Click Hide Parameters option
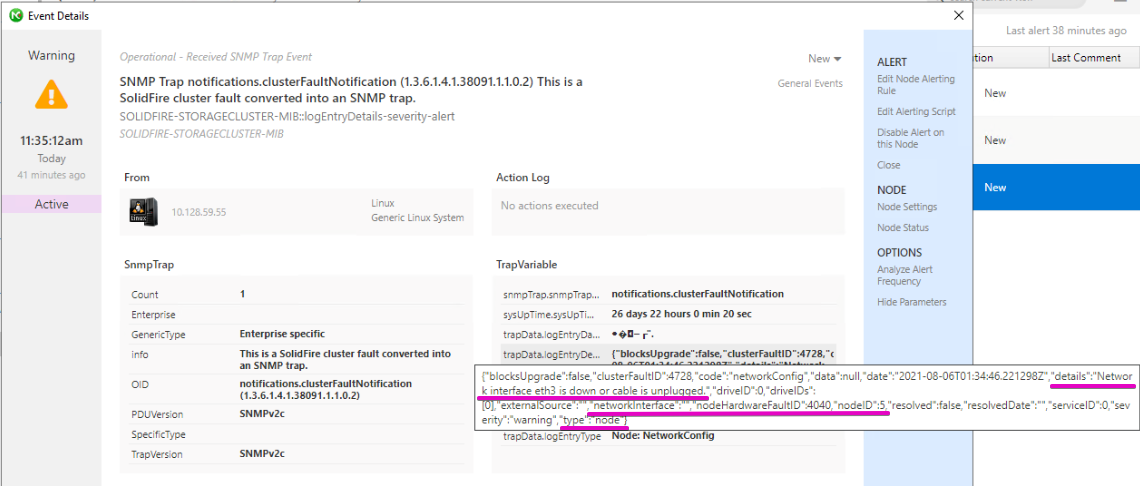The image size is (1141, 486). (912, 302)
